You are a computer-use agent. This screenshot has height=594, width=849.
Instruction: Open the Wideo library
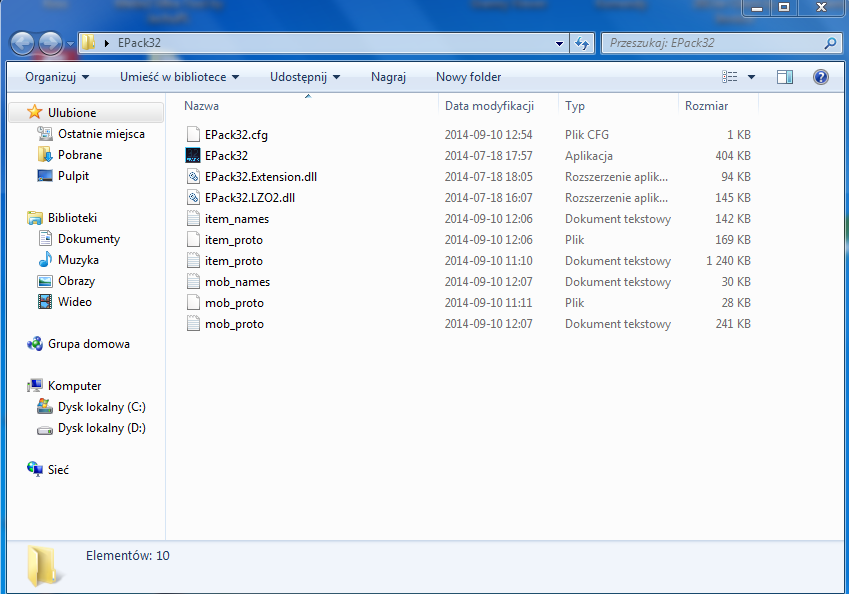75,302
